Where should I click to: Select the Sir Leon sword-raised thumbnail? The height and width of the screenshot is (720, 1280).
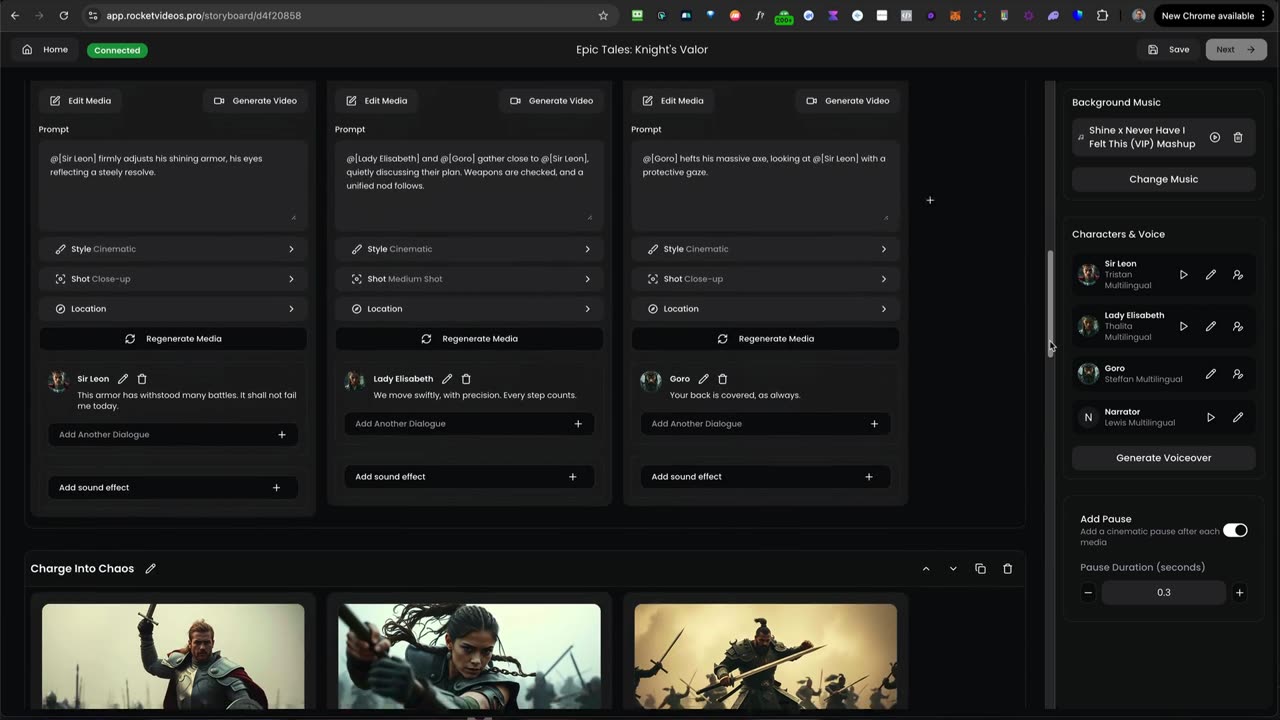click(x=173, y=656)
